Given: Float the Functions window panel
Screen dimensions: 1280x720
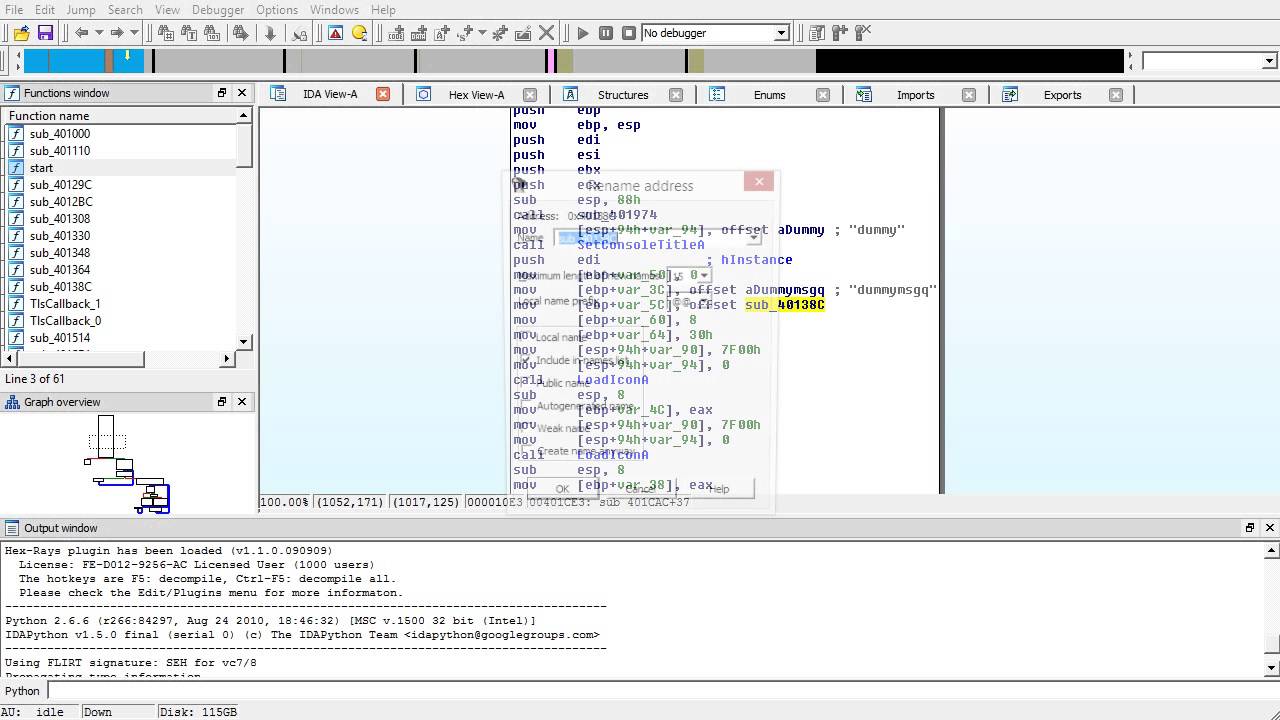Looking at the screenshot, I should (x=222, y=93).
